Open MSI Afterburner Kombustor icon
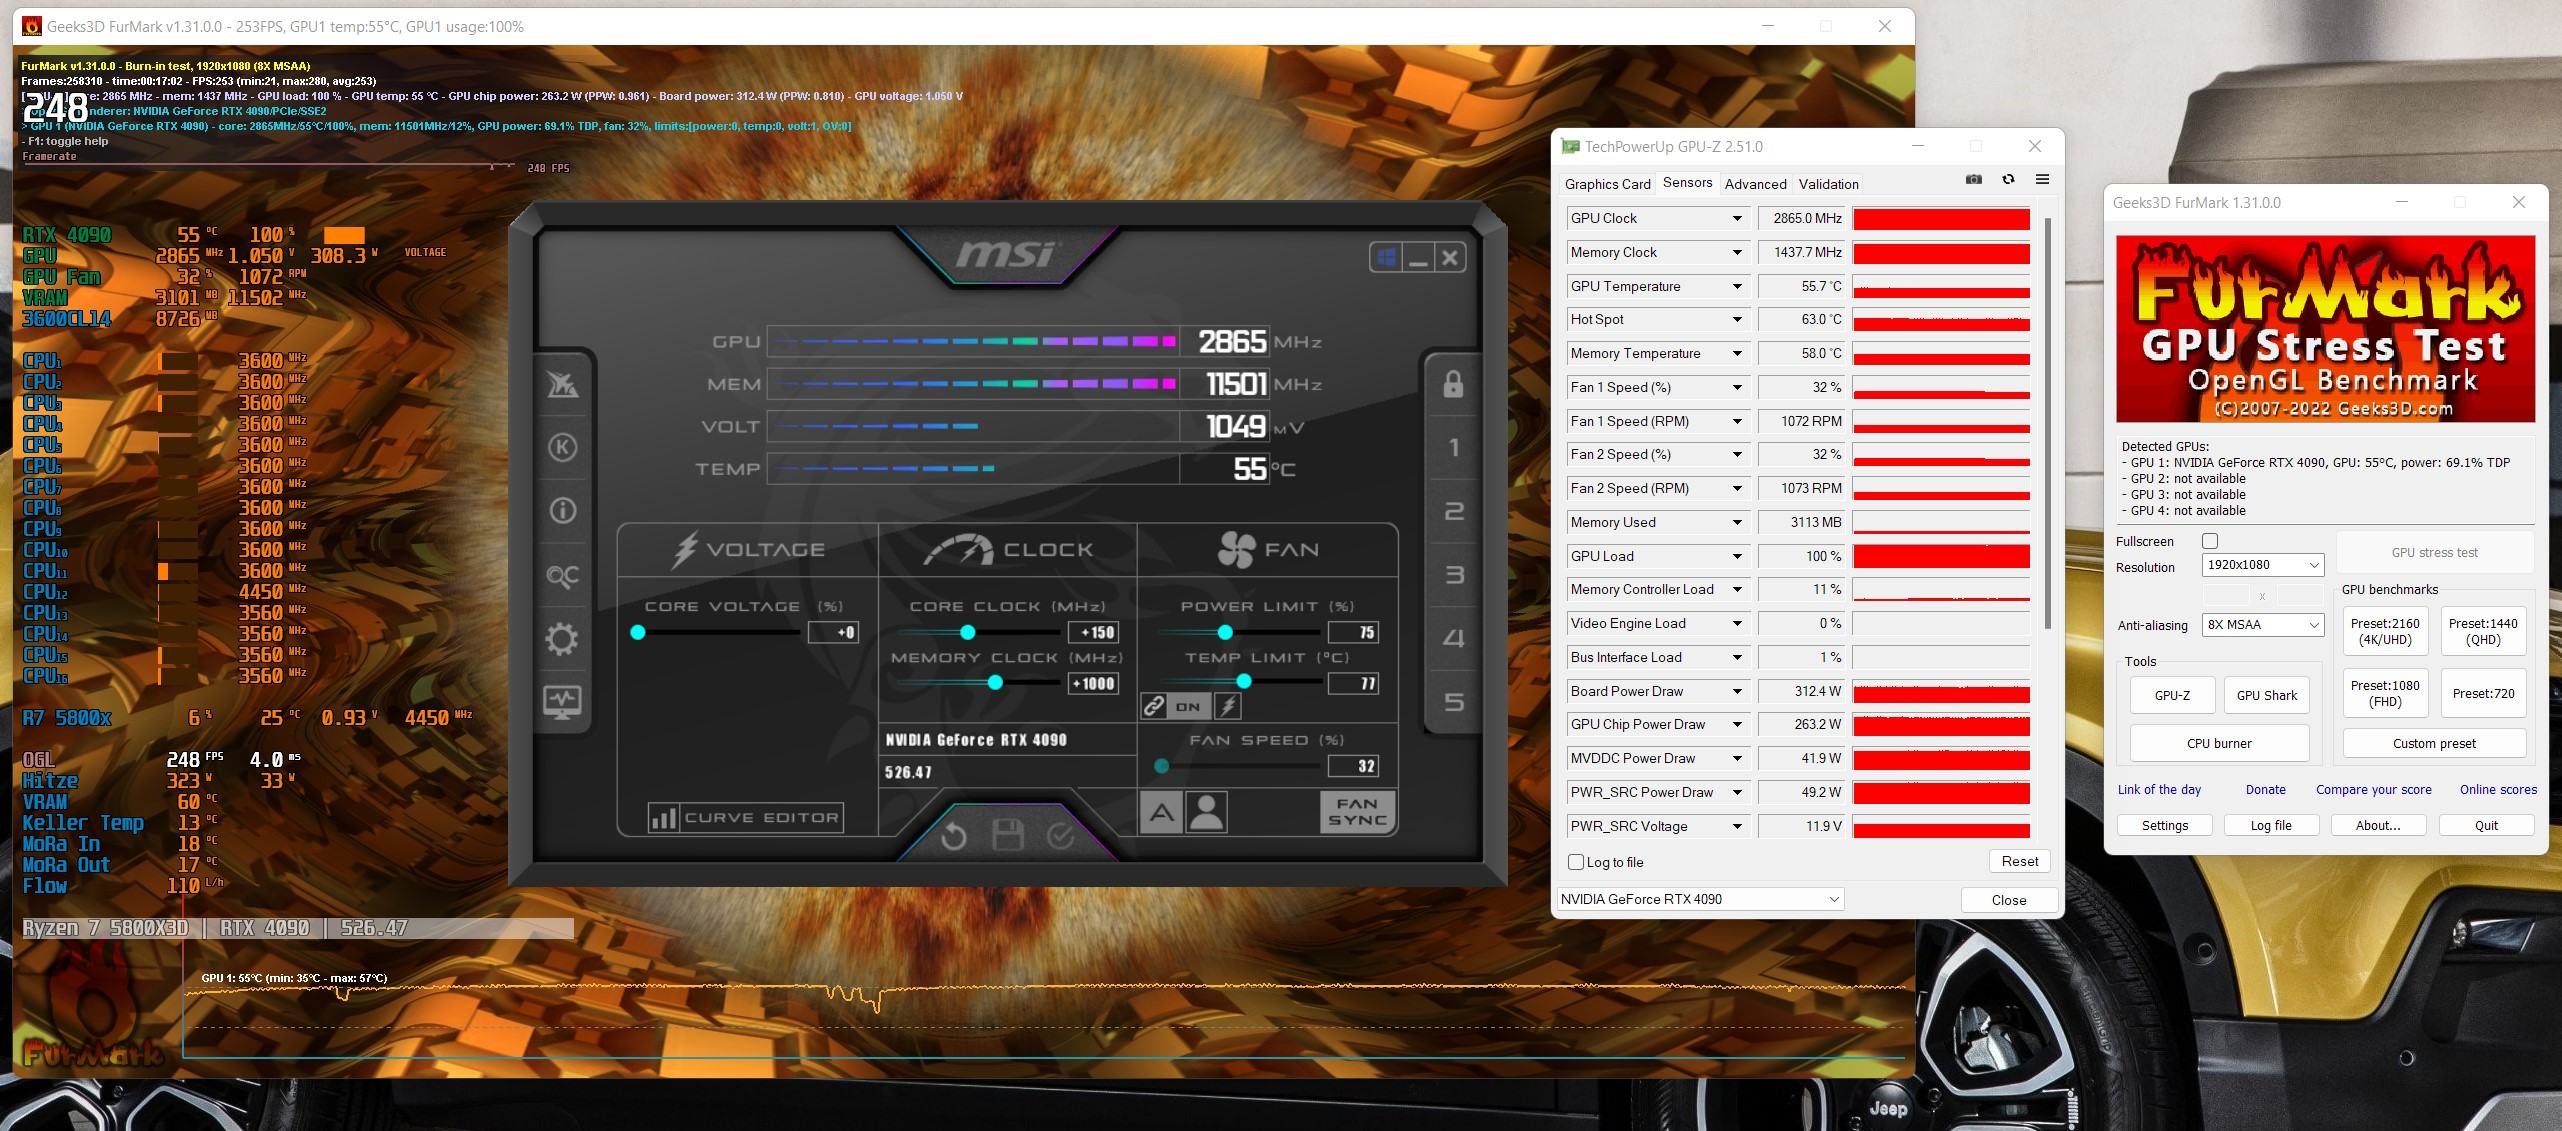 coord(562,447)
